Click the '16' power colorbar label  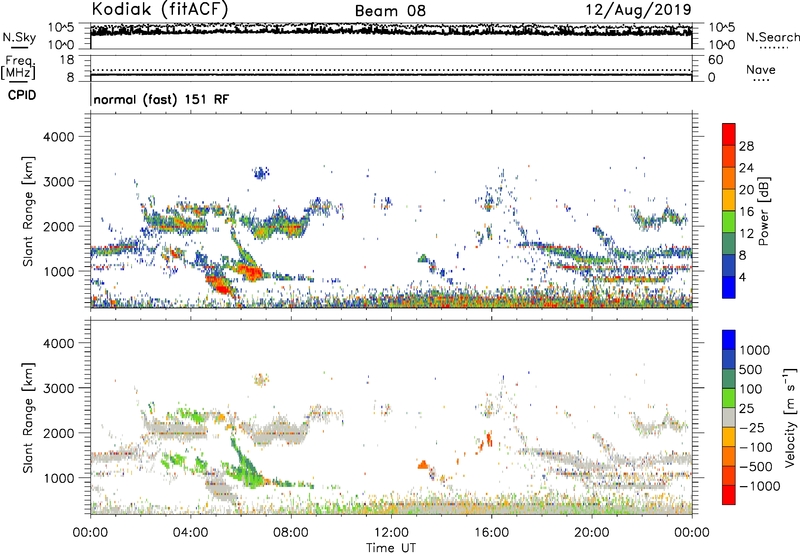[746, 212]
